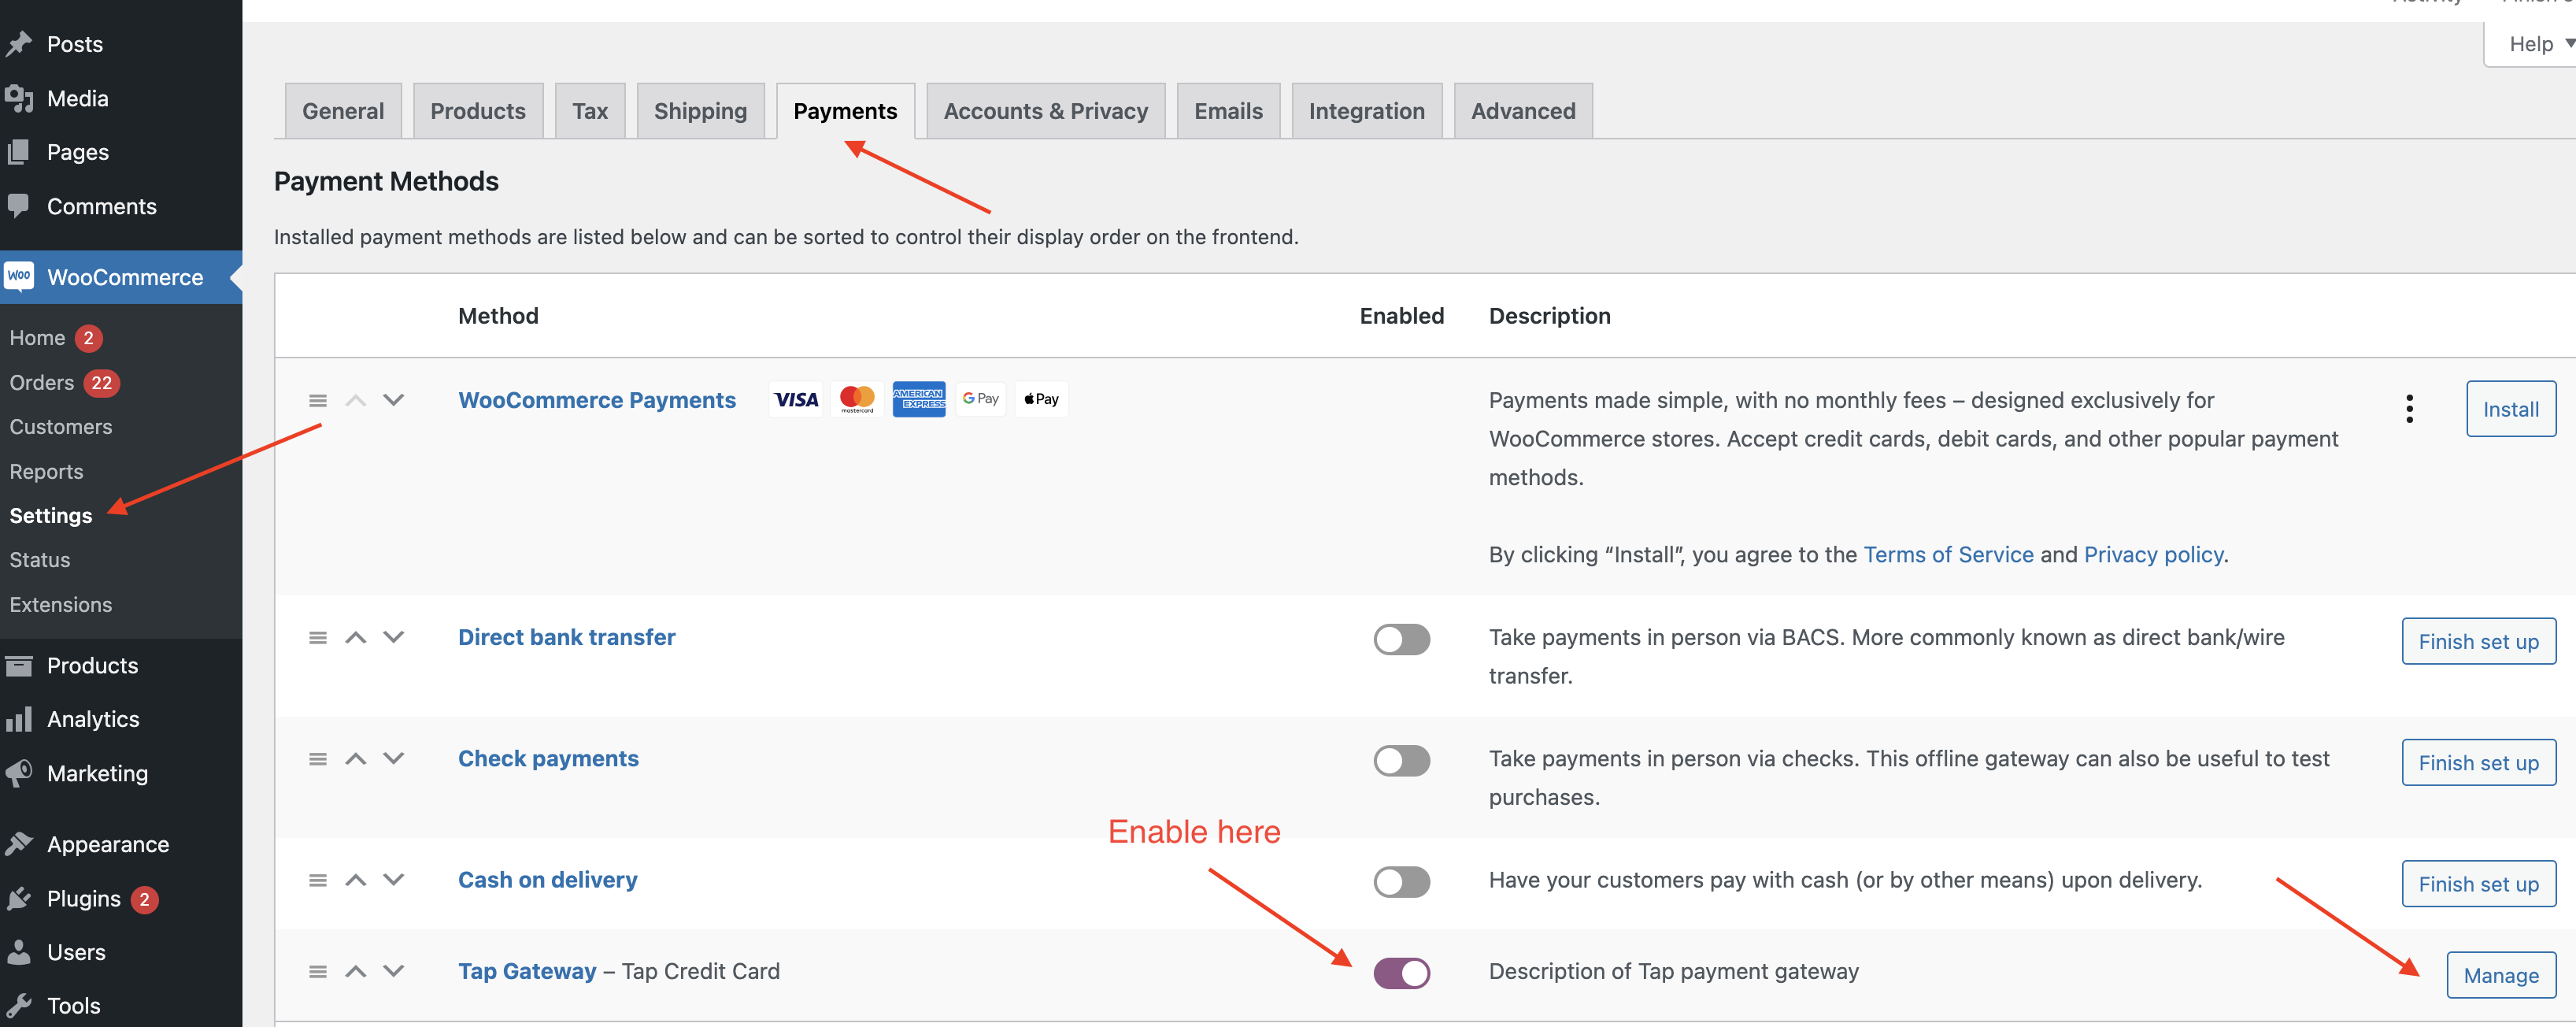2576x1027 pixels.
Task: Grab the drag handle next to Check payments
Action: (x=317, y=758)
